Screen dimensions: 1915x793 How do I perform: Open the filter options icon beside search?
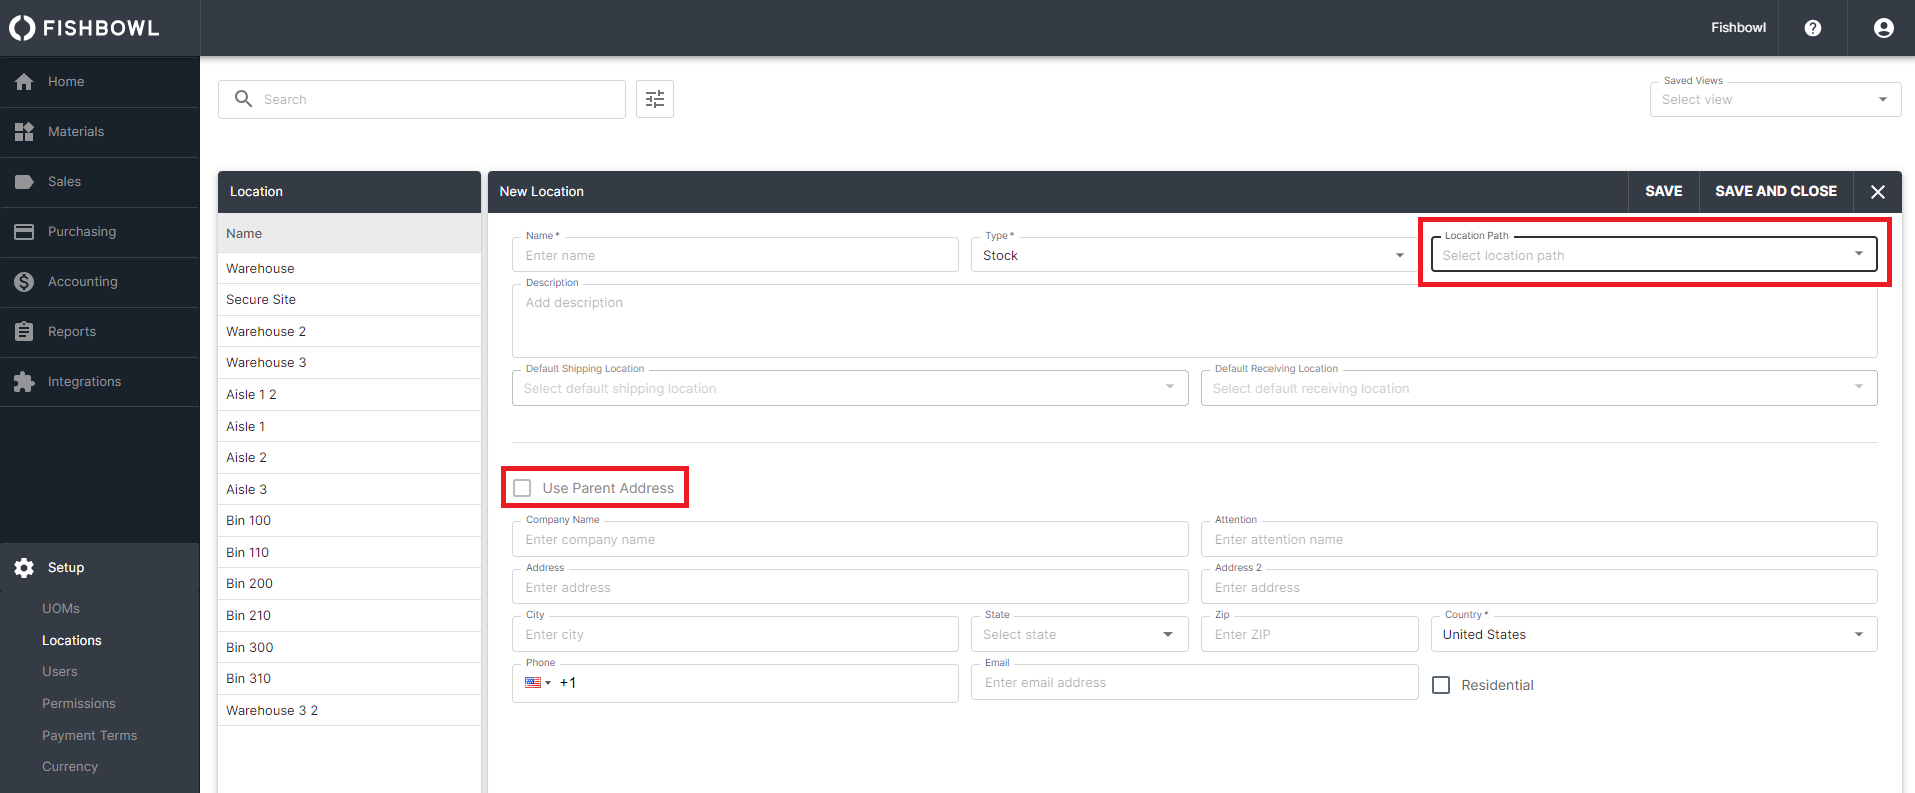click(x=655, y=99)
